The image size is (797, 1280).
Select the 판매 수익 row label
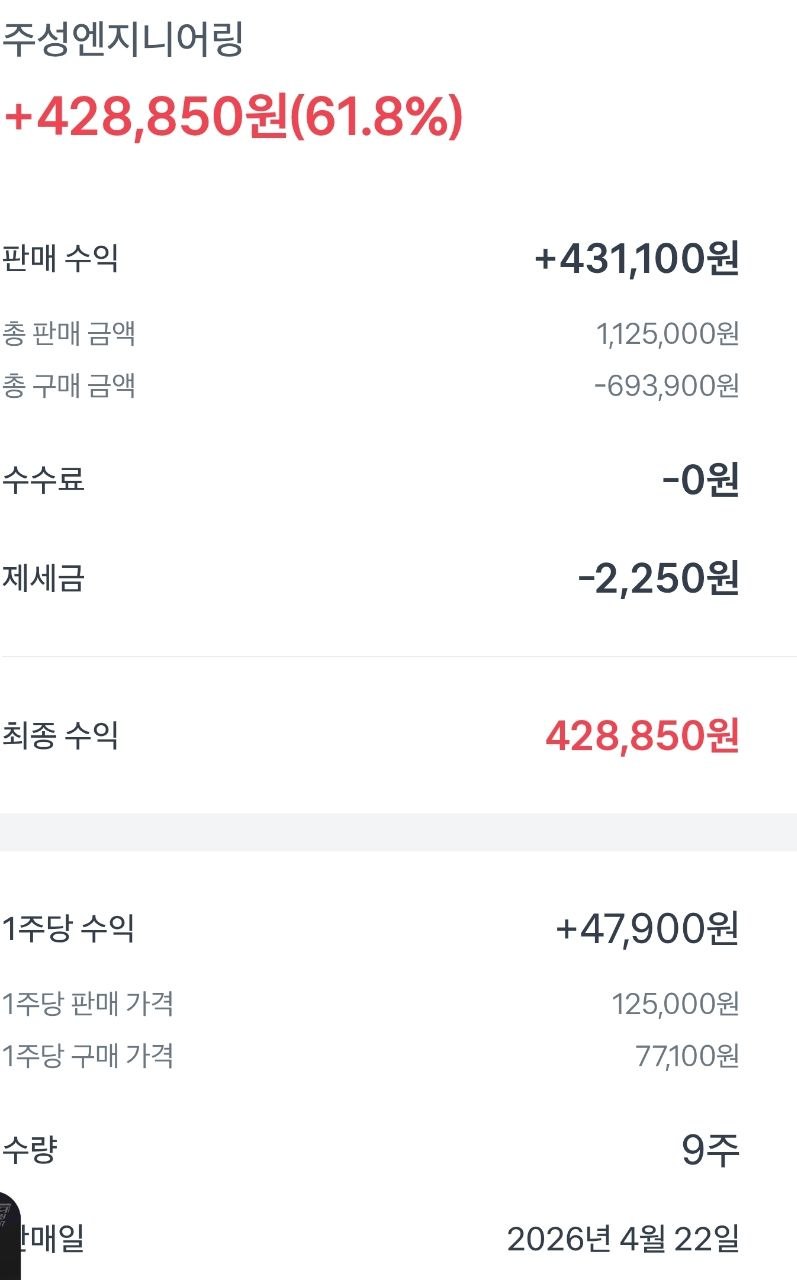[x=60, y=259]
